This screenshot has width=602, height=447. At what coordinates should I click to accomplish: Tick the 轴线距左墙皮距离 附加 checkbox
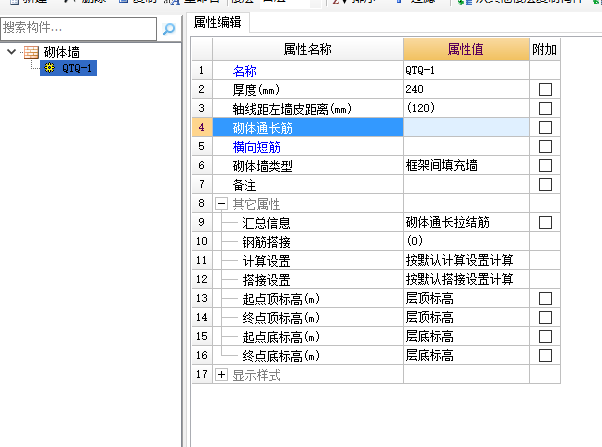click(x=545, y=108)
